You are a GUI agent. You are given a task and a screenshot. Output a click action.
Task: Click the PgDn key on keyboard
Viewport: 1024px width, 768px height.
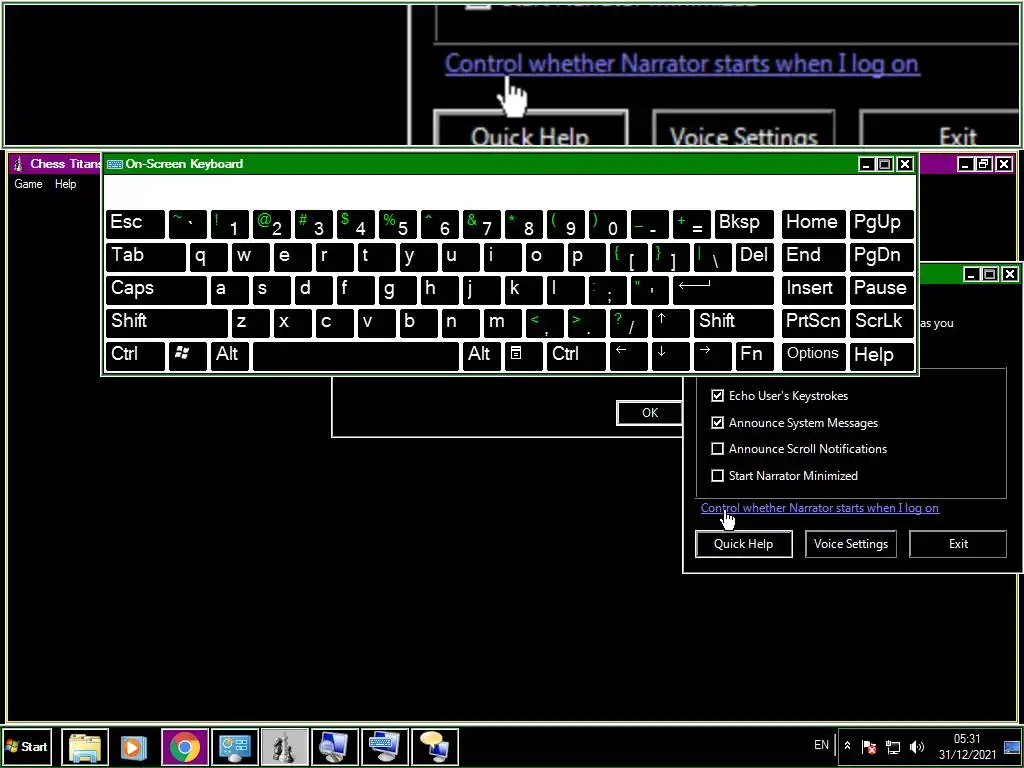[x=881, y=257]
